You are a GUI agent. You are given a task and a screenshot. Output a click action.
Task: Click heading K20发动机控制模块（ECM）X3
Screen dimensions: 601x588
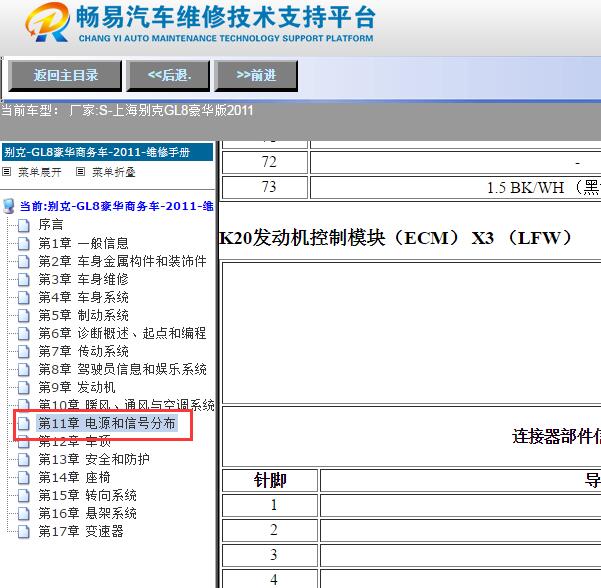point(395,238)
